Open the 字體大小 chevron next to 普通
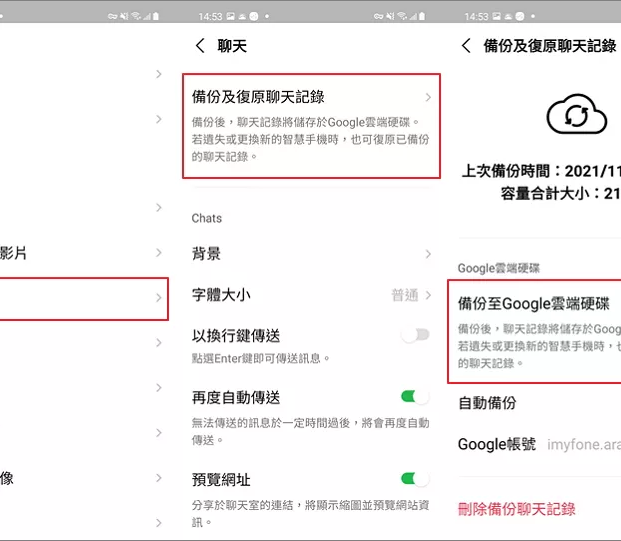This screenshot has width=621, height=541. 428,295
